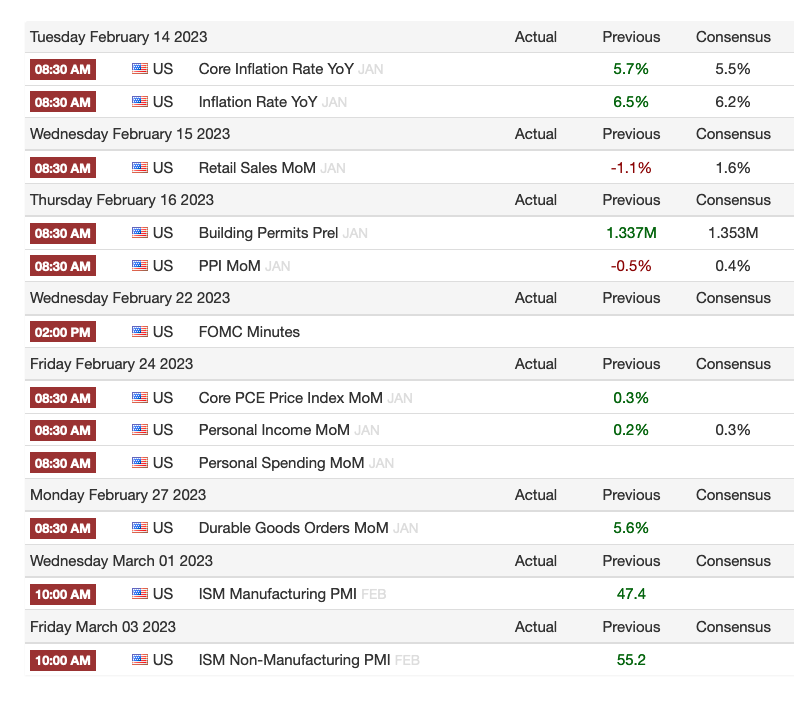Open Retail Sales MoM indicator
This screenshot has width=794, height=702.
coord(257,168)
